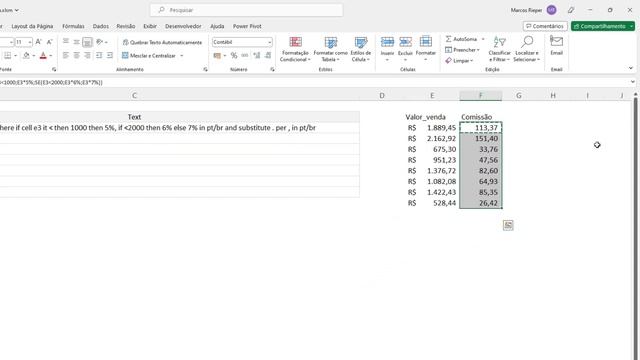Click Excluir cells icon
This screenshot has width=640, height=360.
(x=405, y=42)
